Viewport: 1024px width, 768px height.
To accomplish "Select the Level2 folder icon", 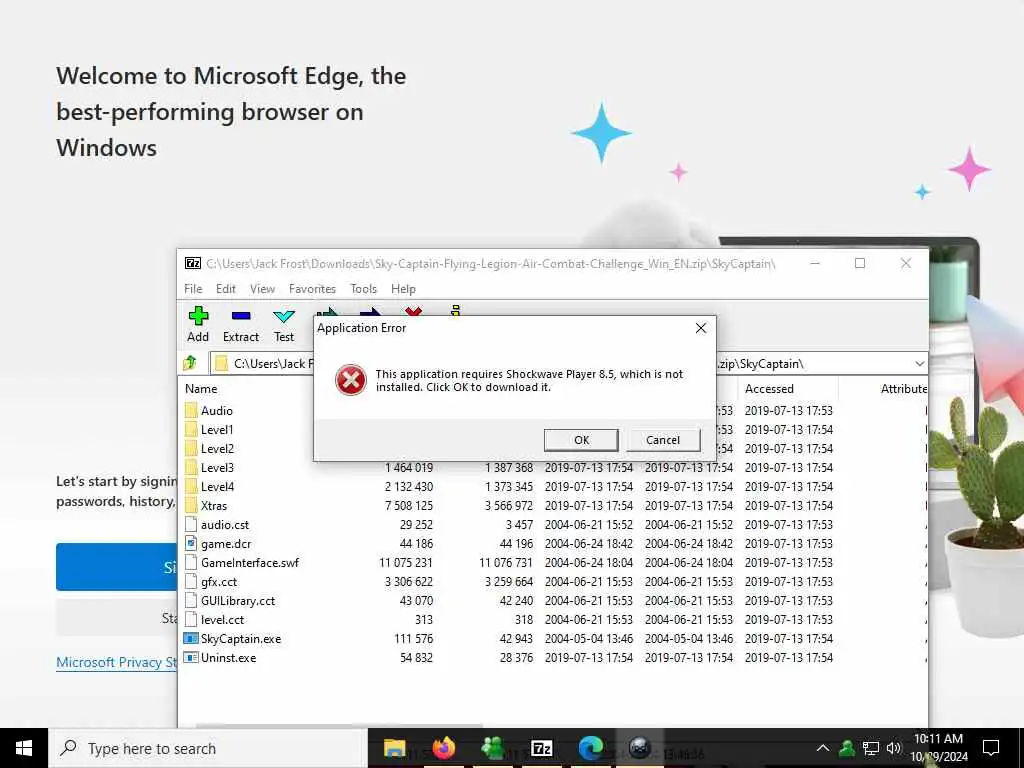I will click(191, 448).
